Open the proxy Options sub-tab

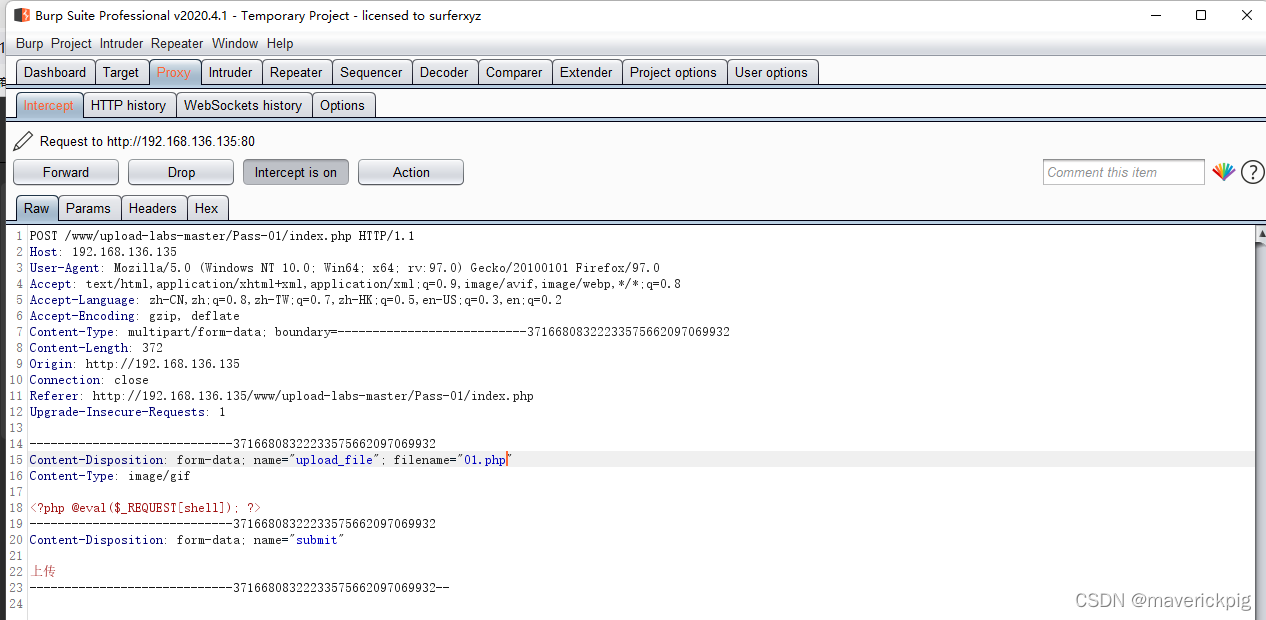coord(343,105)
